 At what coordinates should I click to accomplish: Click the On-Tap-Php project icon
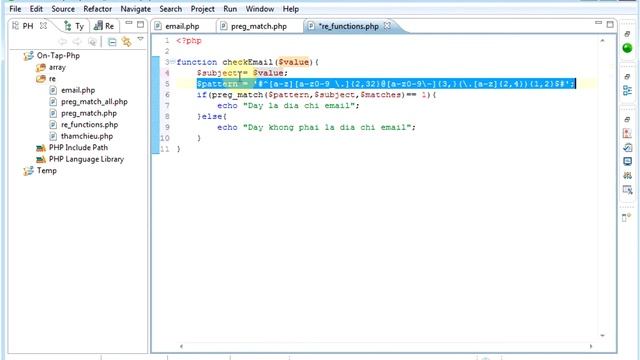pyautogui.click(x=29, y=56)
